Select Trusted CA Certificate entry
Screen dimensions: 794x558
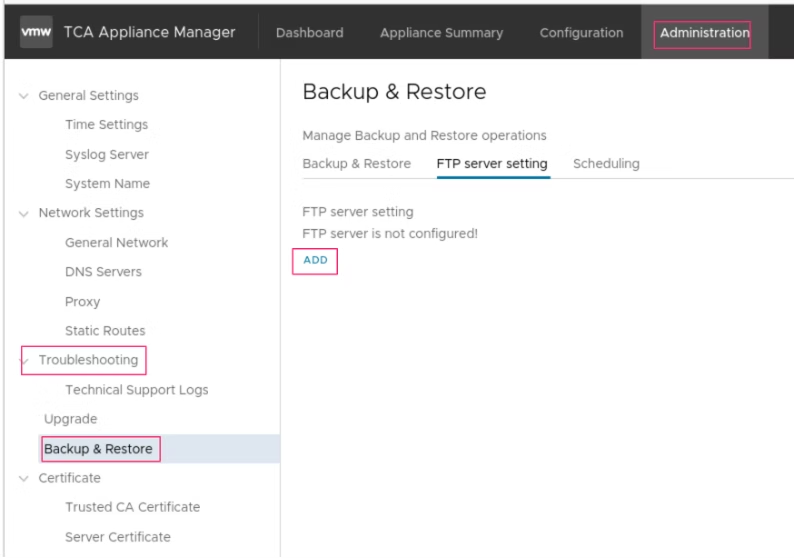pyautogui.click(x=132, y=507)
